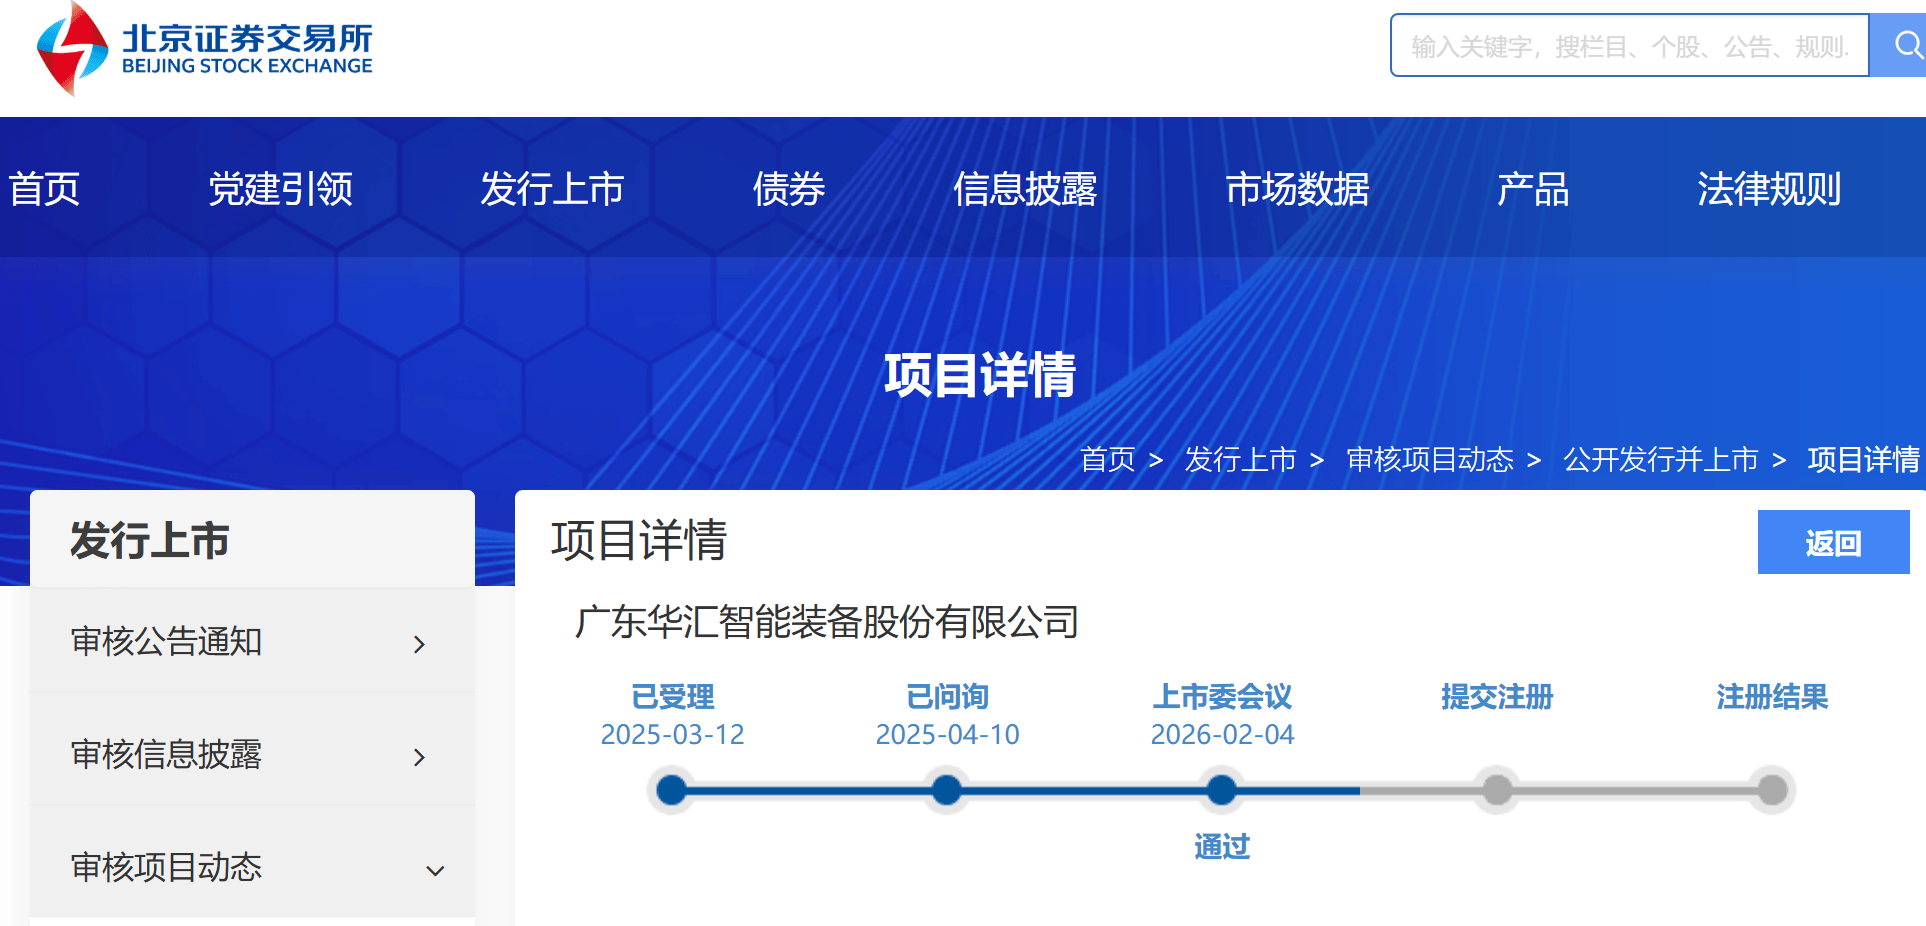Open the 党建引领 menu
The image size is (1926, 926).
[280, 189]
